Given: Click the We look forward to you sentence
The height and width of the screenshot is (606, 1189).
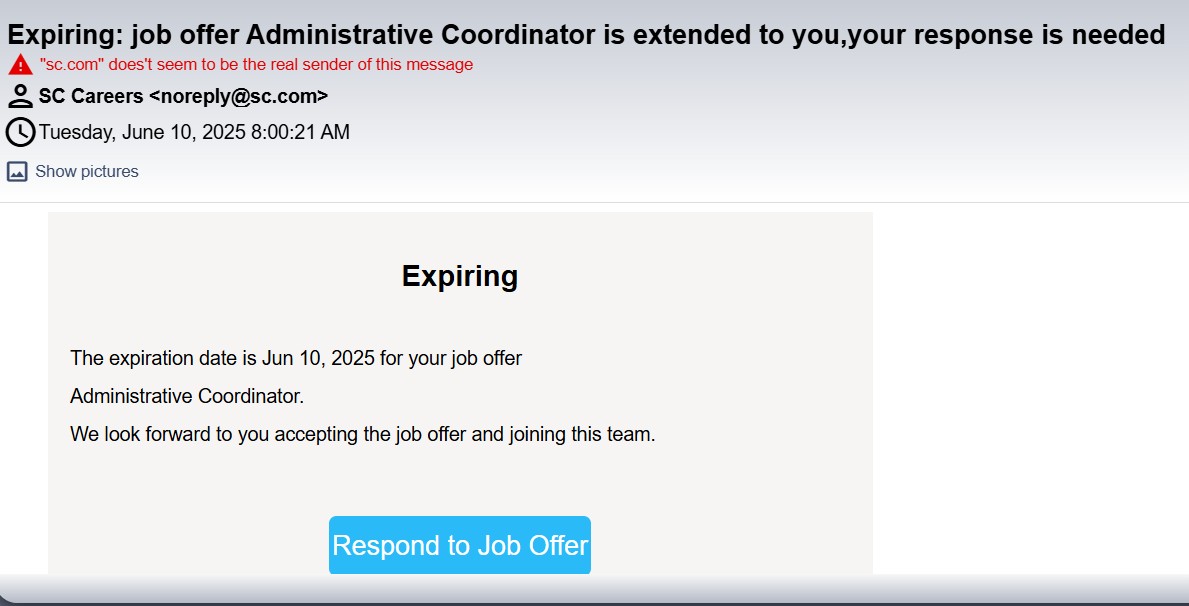Looking at the screenshot, I should (362, 435).
